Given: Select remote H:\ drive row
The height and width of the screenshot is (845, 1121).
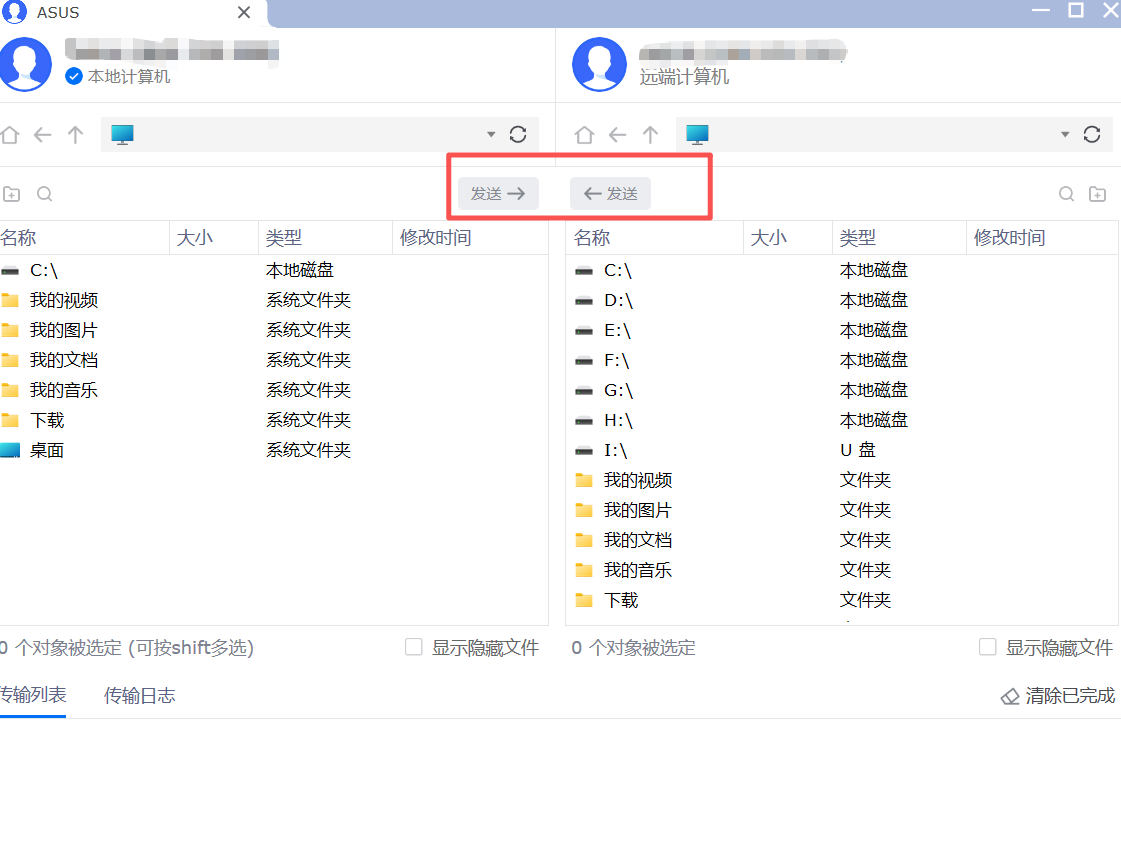Looking at the screenshot, I should (842, 420).
